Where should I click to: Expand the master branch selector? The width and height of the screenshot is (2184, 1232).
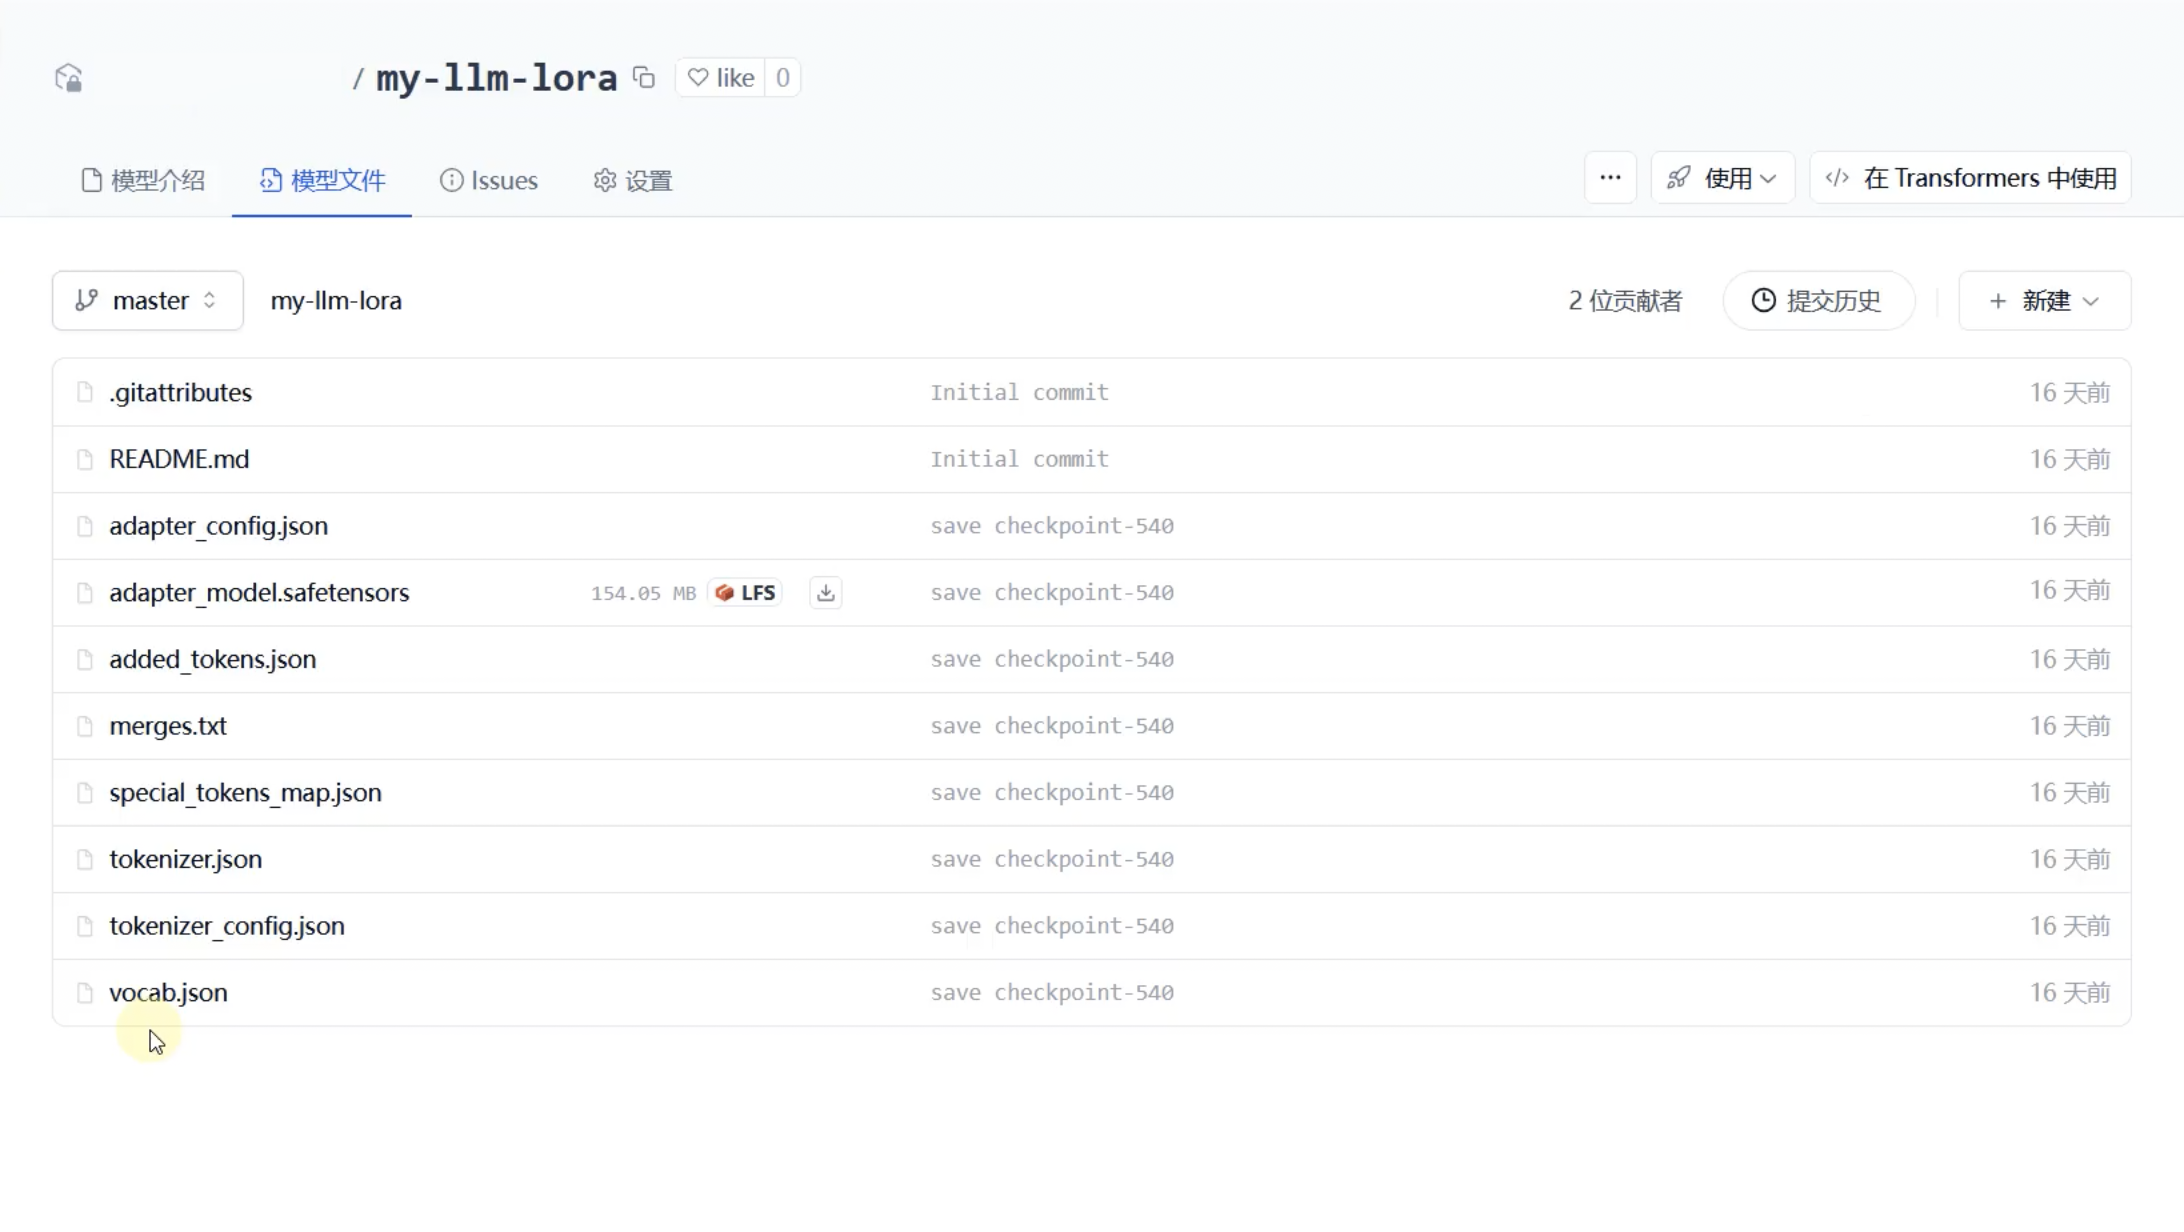coord(147,301)
